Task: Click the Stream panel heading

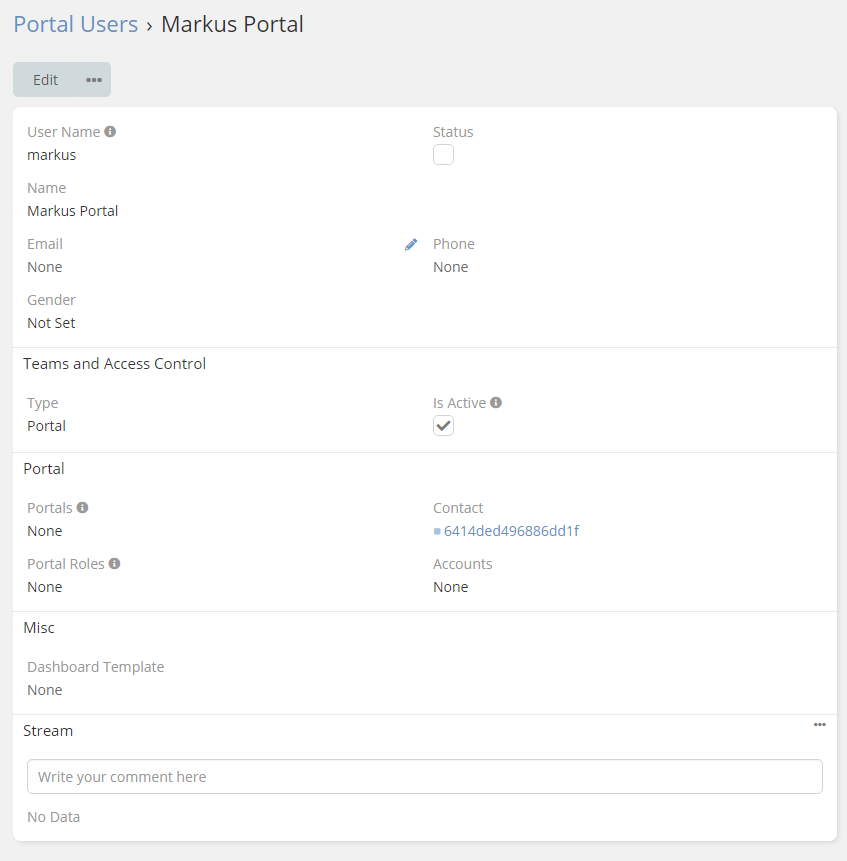Action: point(48,731)
